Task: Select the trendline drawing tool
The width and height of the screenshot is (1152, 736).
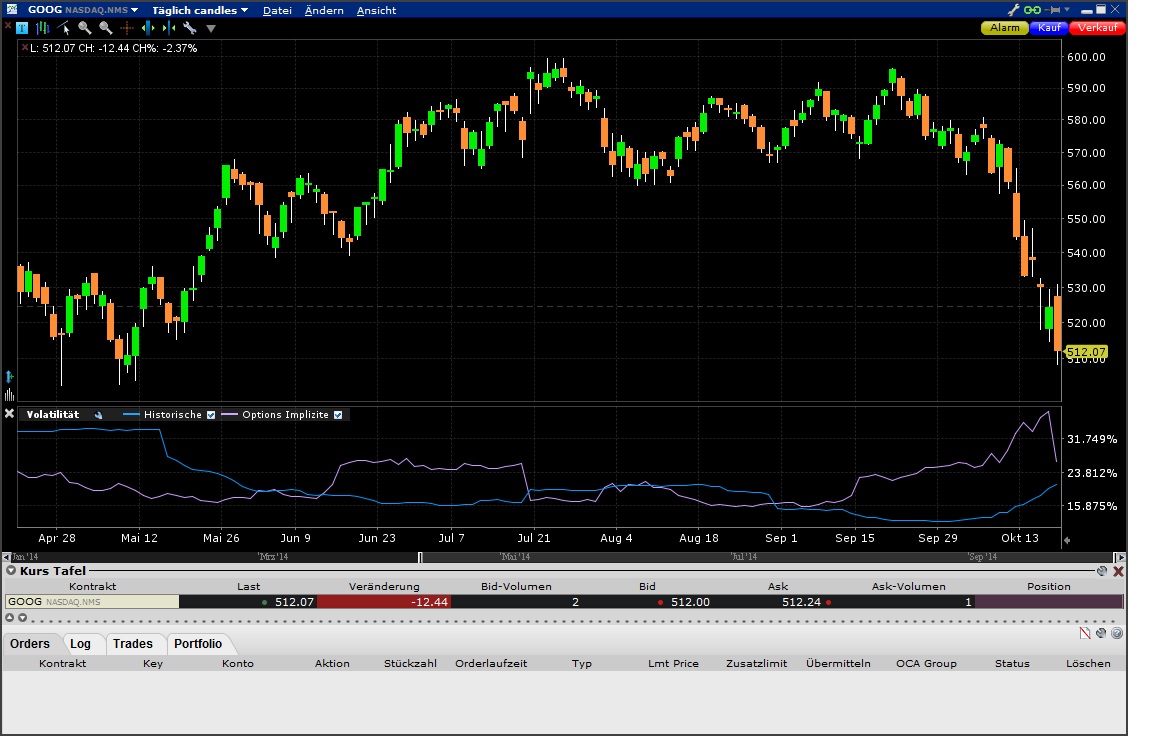Action: pos(64,28)
